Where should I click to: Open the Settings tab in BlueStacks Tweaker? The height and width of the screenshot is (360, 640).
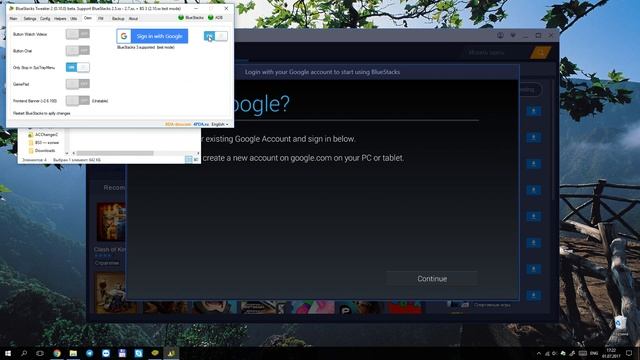[29, 18]
